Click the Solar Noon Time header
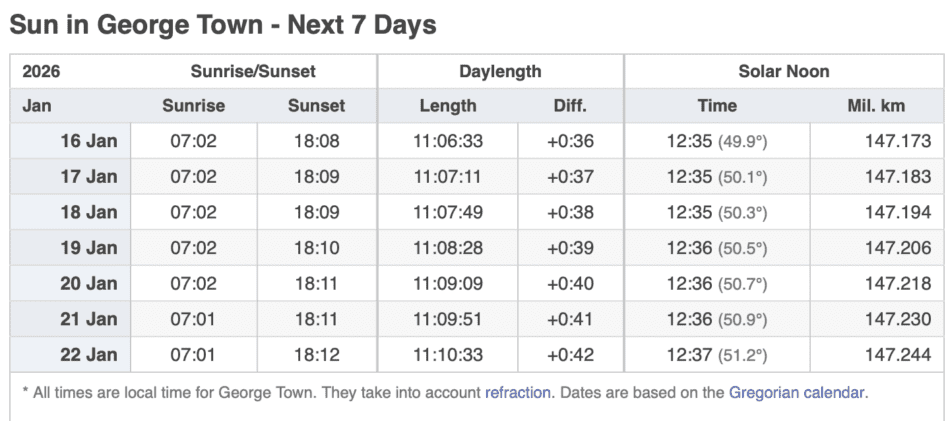This screenshot has width=950, height=421. (716, 106)
